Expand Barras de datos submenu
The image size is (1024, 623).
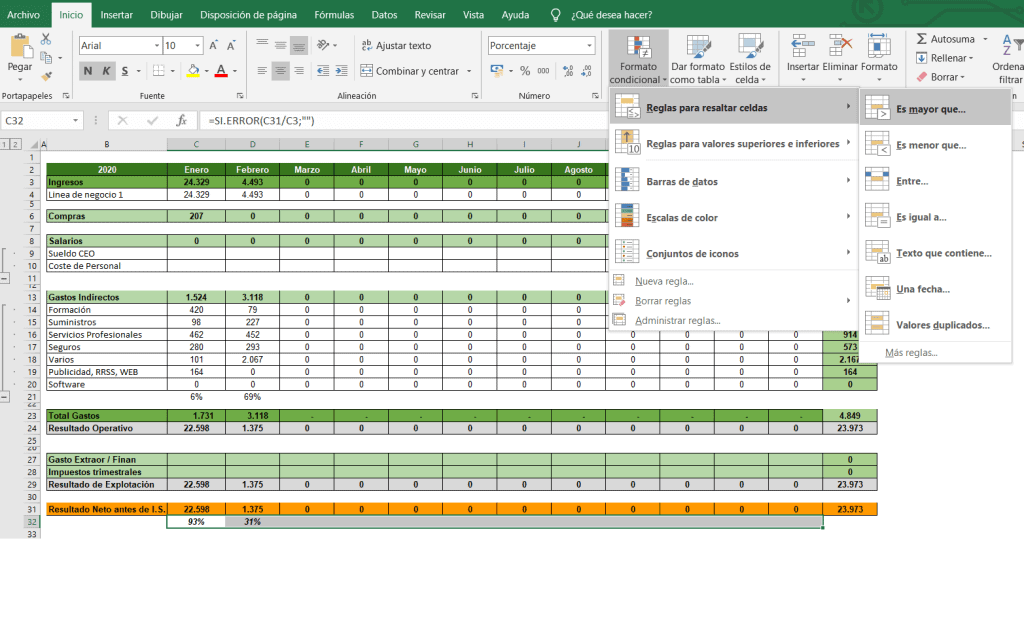734,182
